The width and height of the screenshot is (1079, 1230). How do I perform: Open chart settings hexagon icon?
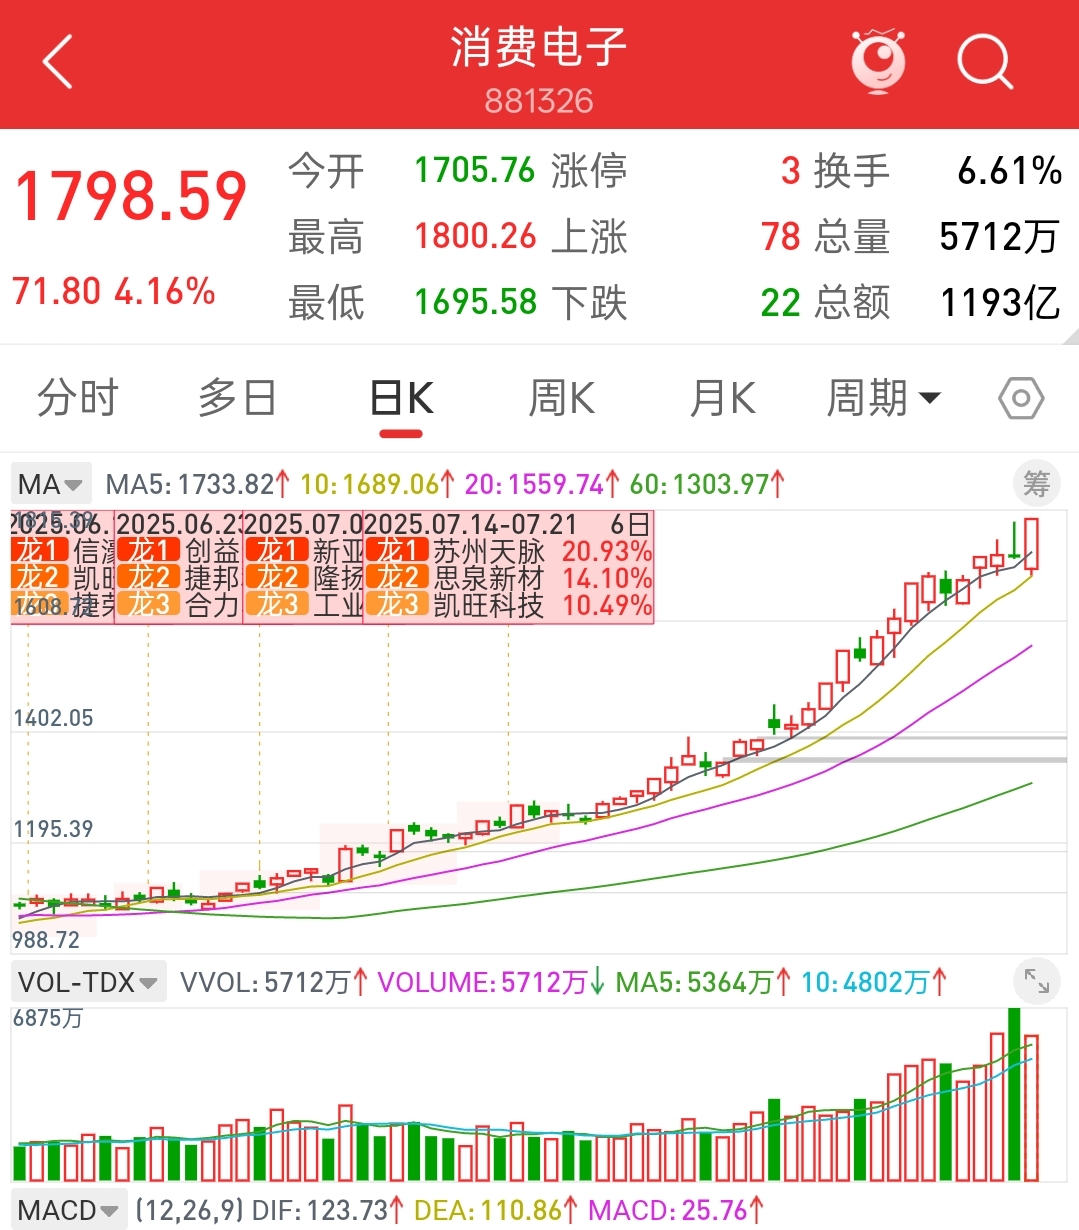click(x=1021, y=398)
